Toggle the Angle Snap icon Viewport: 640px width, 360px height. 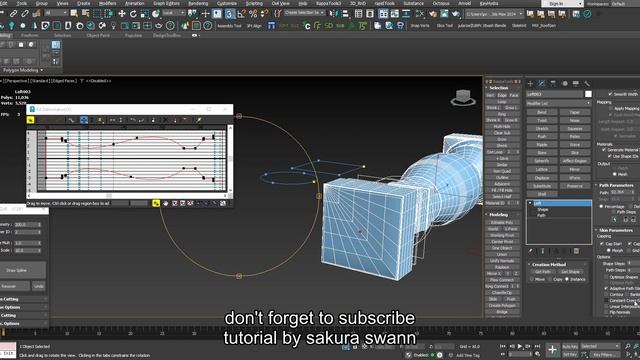tap(242, 14)
